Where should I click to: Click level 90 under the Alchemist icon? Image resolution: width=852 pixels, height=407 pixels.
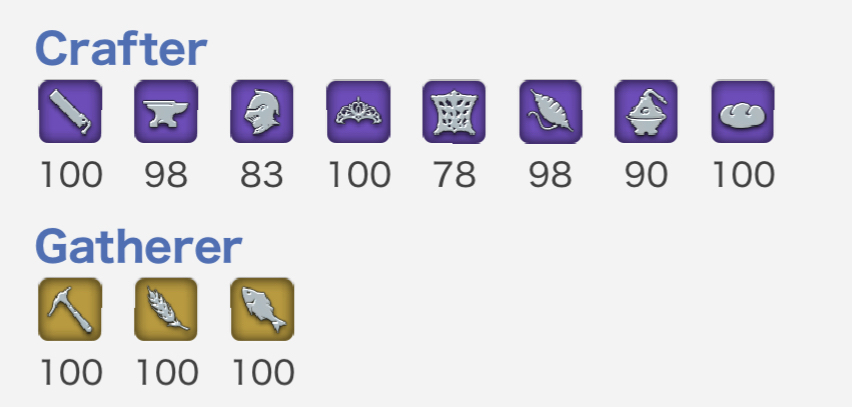point(646,175)
